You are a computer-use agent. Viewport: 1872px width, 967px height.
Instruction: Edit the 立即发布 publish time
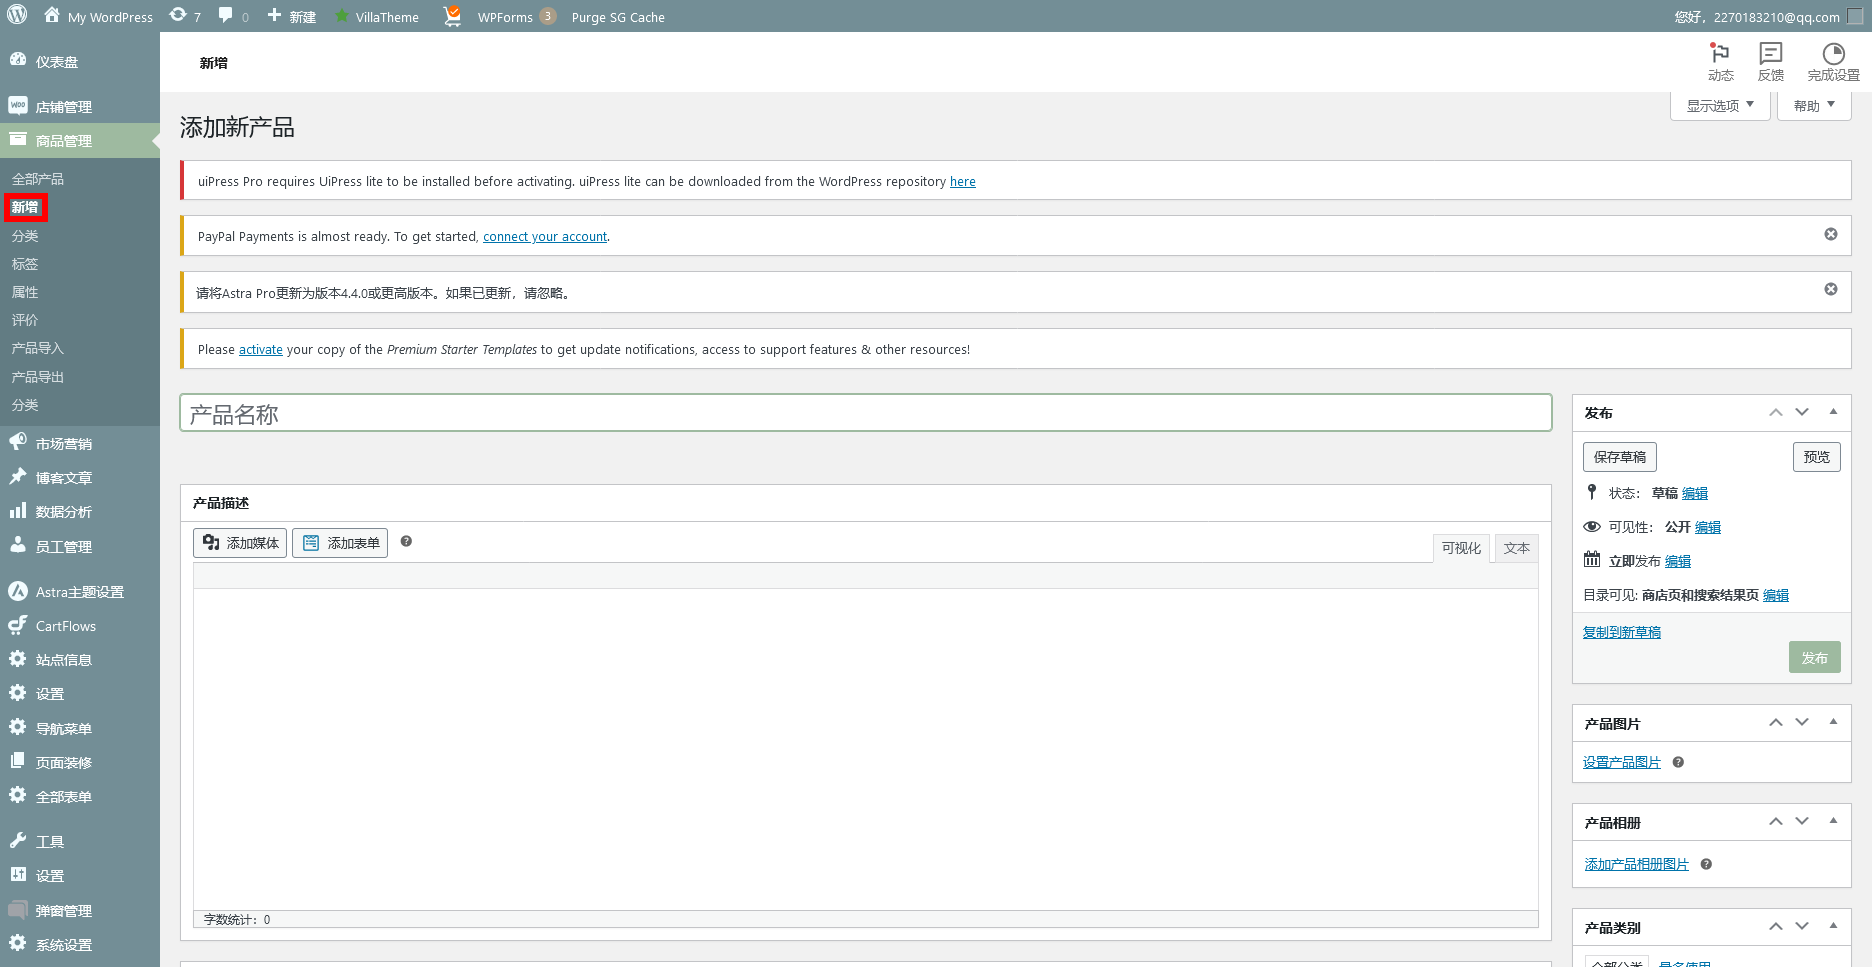point(1678,561)
